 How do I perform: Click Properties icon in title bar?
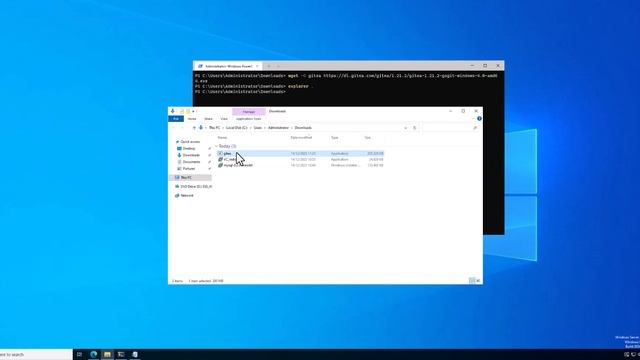click(182, 111)
